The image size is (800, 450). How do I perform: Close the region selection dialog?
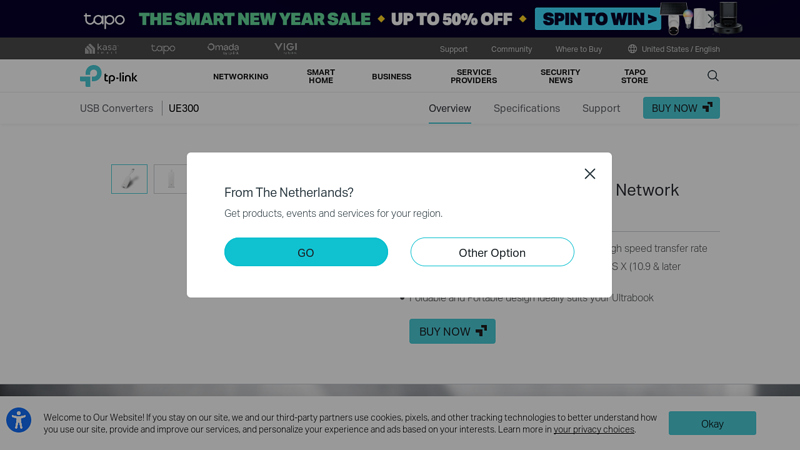click(590, 174)
